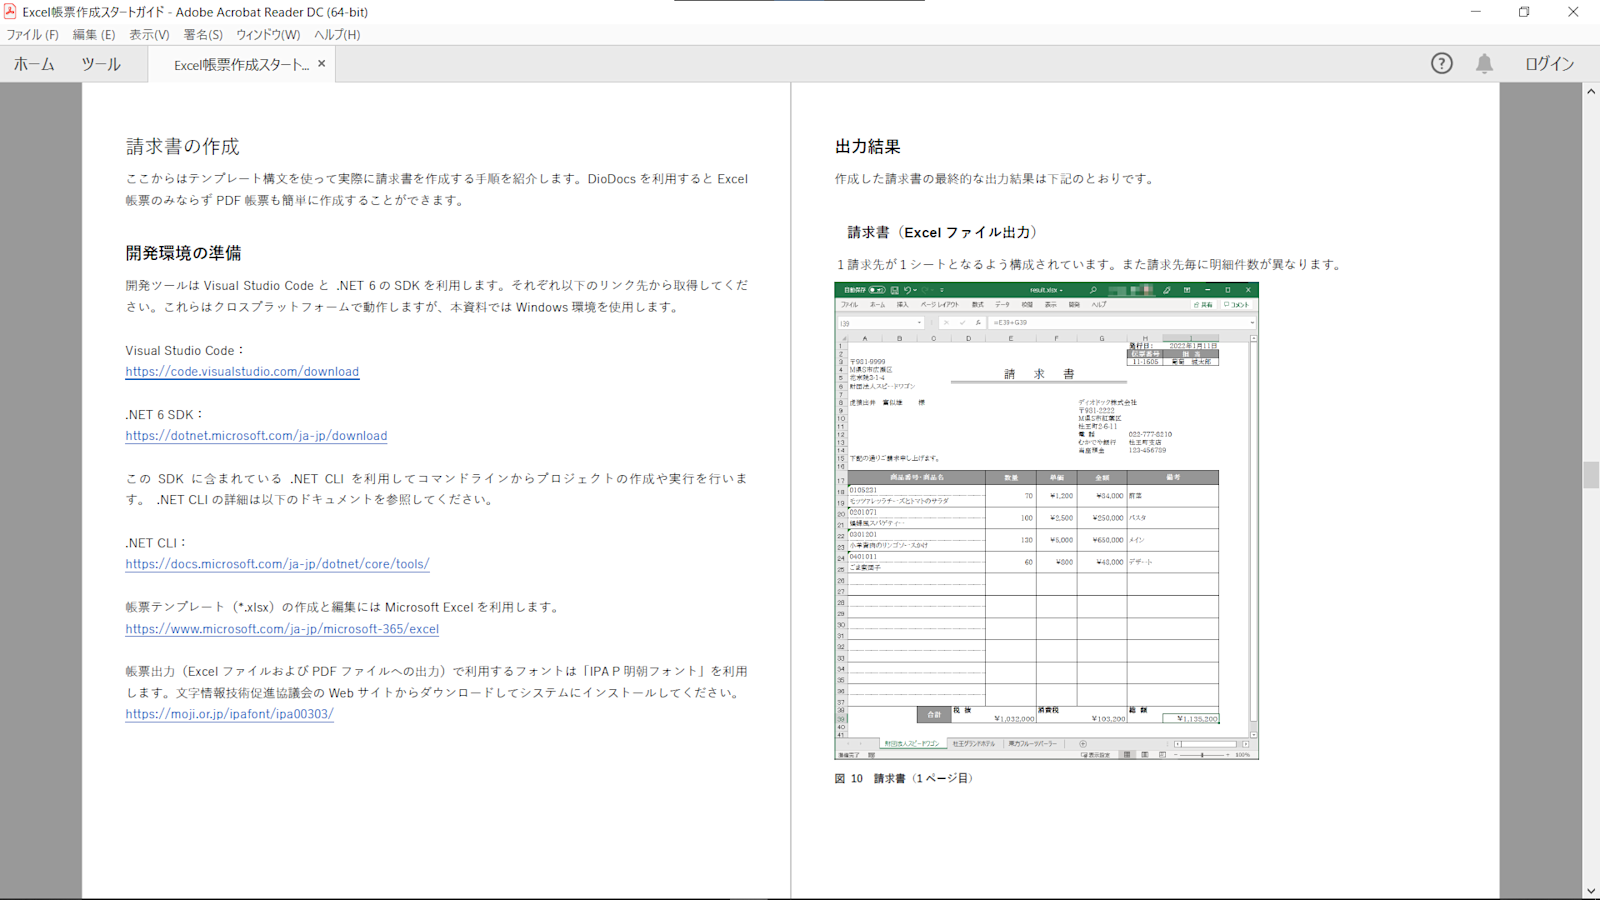This screenshot has height=900, width=1600.
Task: Click the 図 10 請求書（1ページ目）caption
Action: 905,778
